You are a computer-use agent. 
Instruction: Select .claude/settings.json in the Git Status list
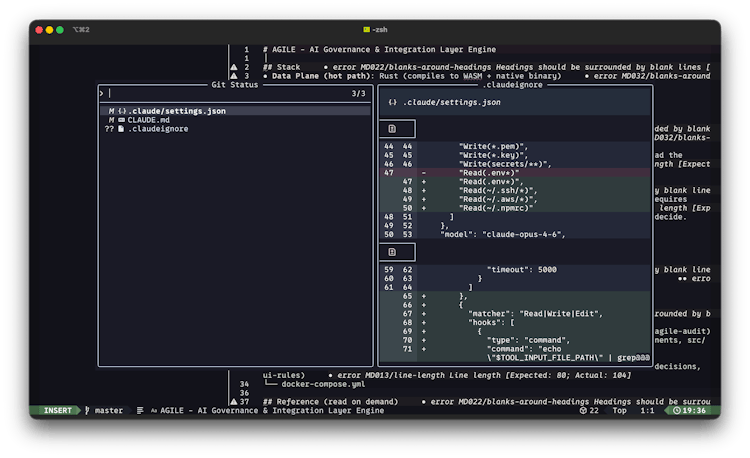(176, 110)
